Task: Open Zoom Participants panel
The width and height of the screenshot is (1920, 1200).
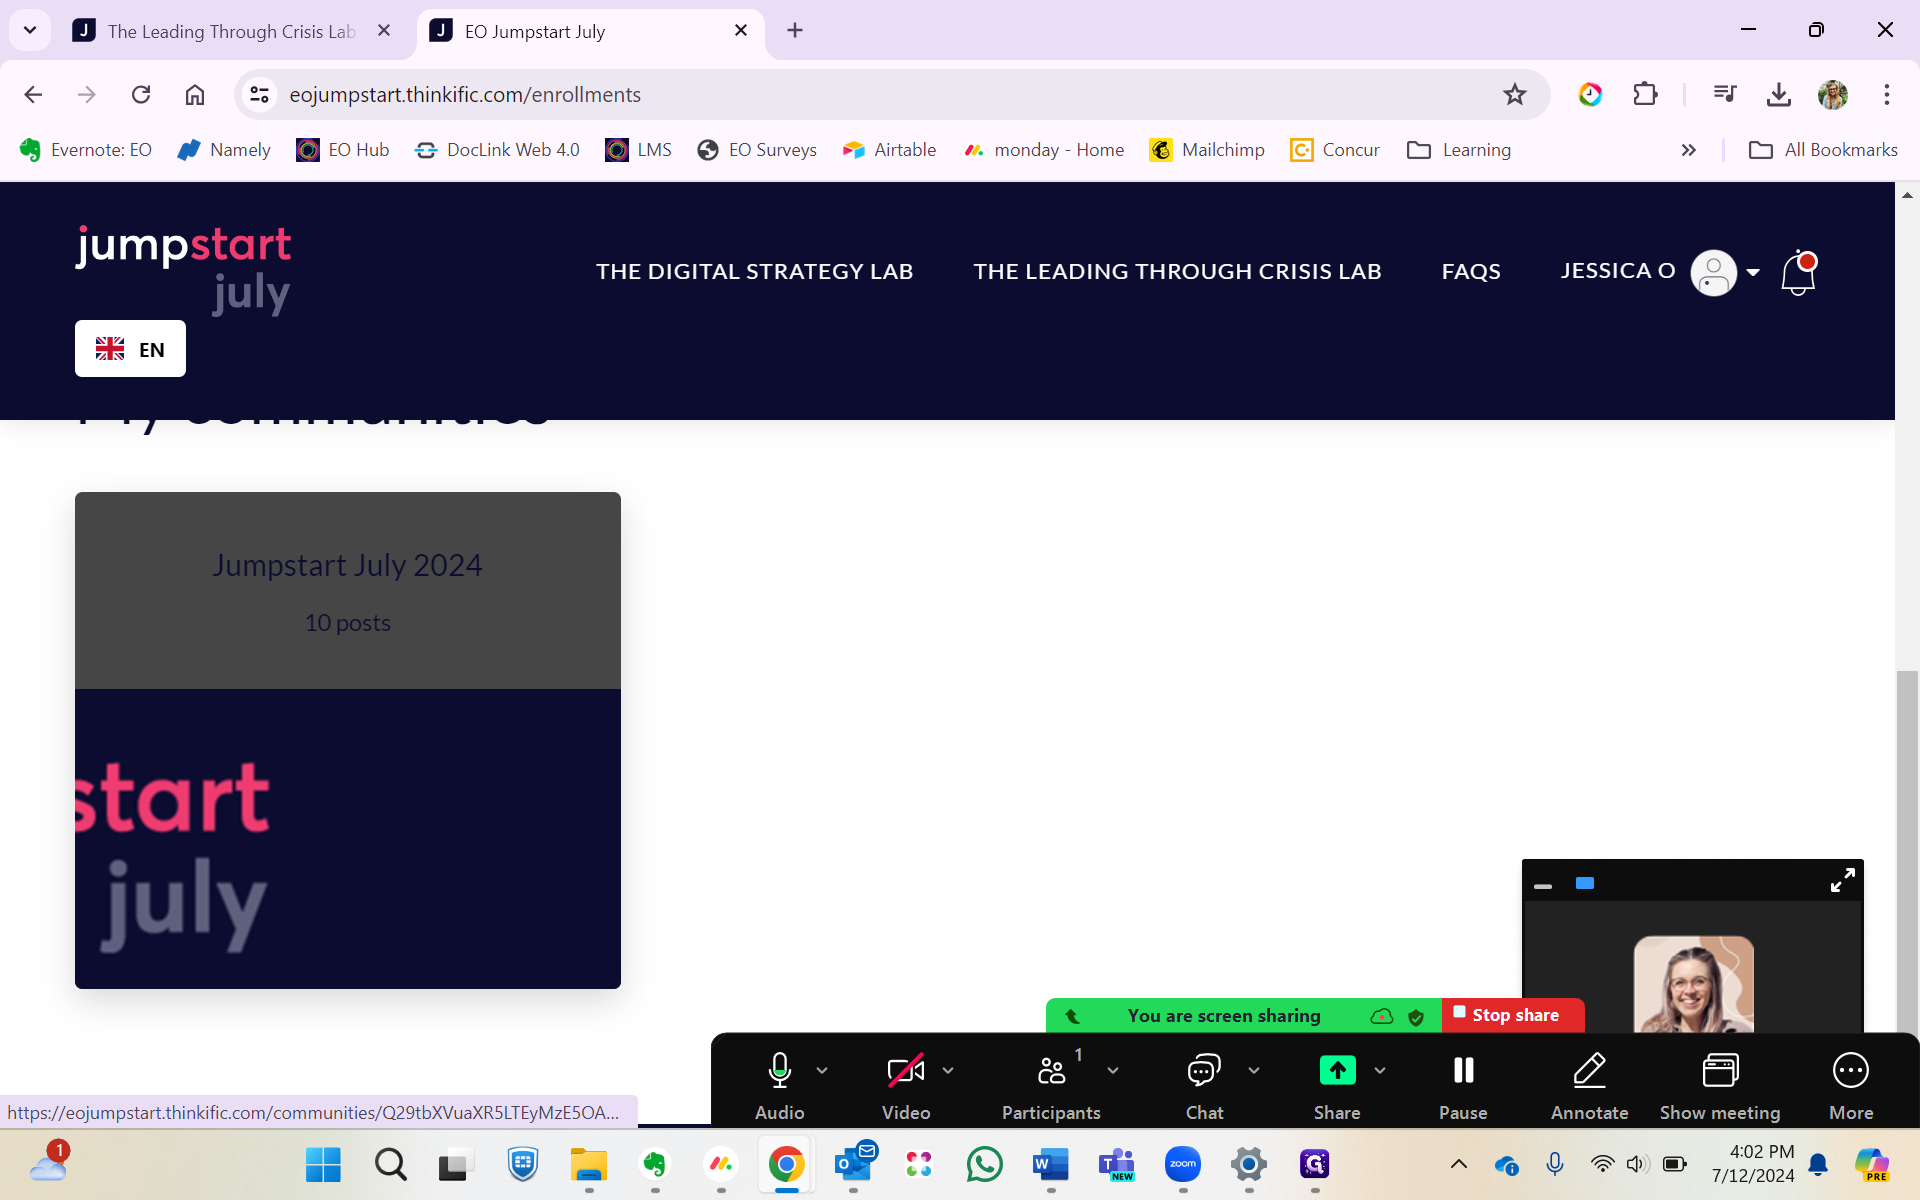Action: pos(1051,1084)
